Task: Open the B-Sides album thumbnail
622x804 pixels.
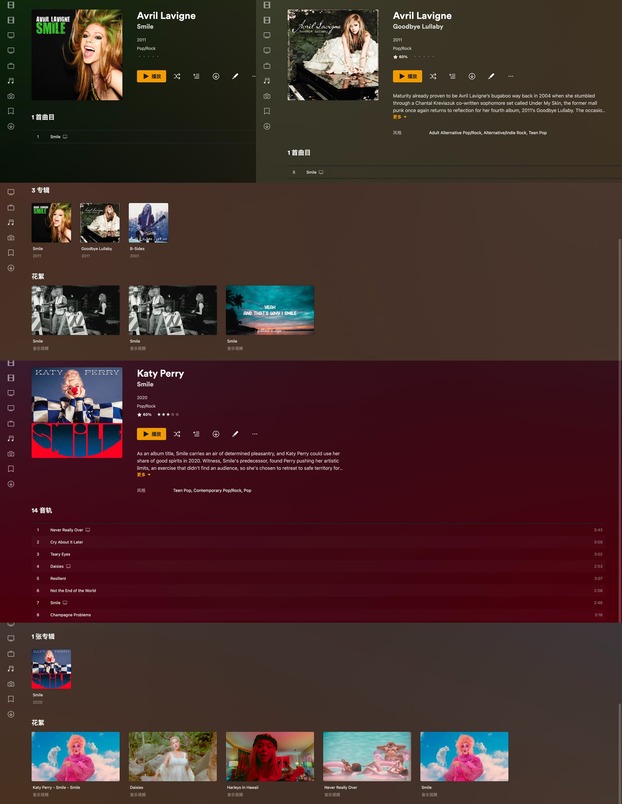Action: point(148,223)
